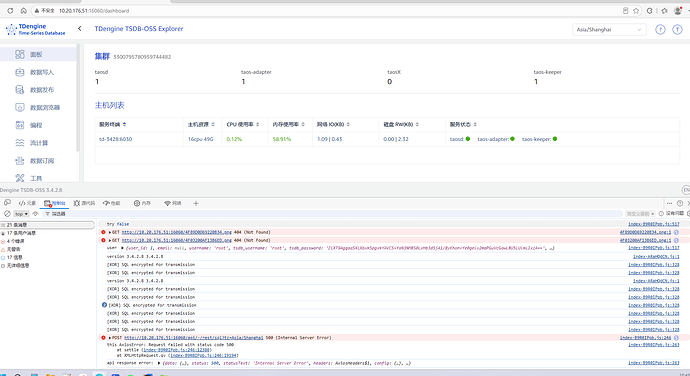The width and height of the screenshot is (690, 376).
Task: Click the repeated-message badge on XOR row
Action: [x=104, y=305]
